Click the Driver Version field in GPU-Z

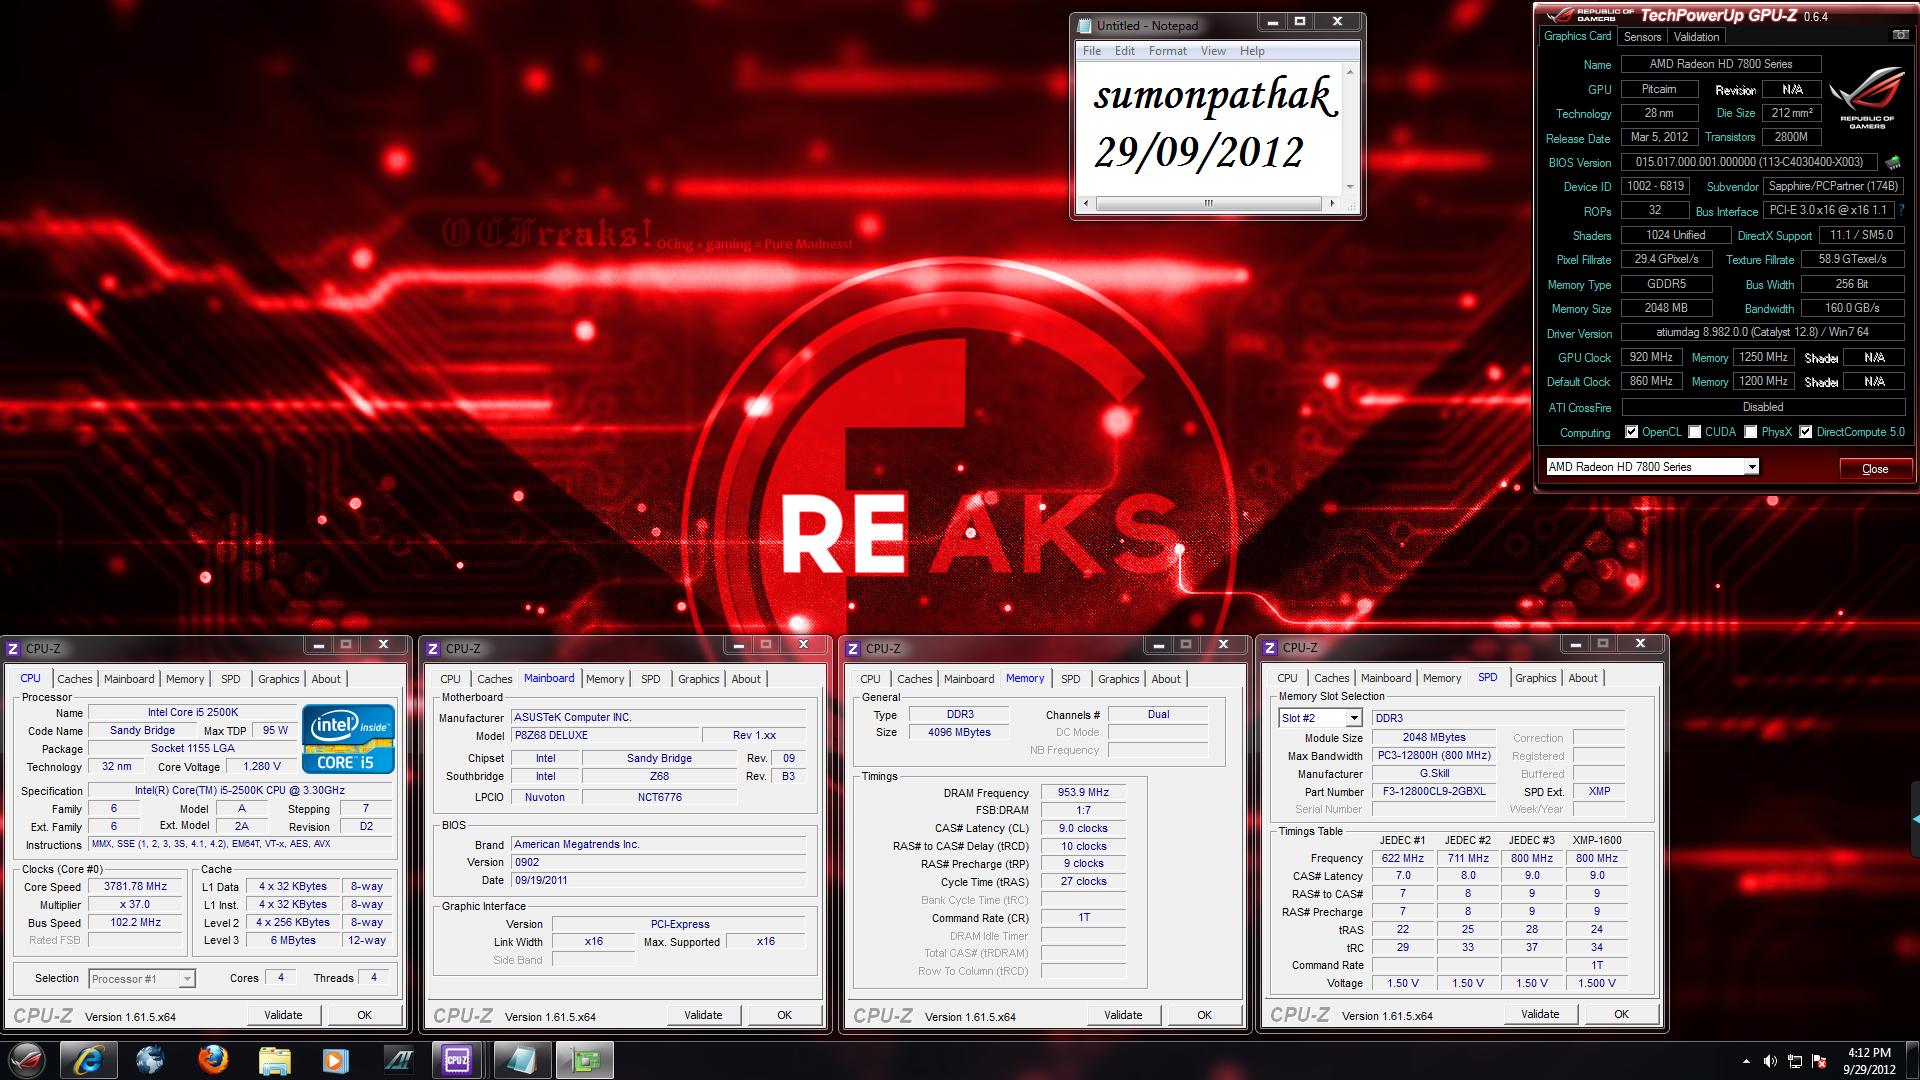click(x=1762, y=332)
